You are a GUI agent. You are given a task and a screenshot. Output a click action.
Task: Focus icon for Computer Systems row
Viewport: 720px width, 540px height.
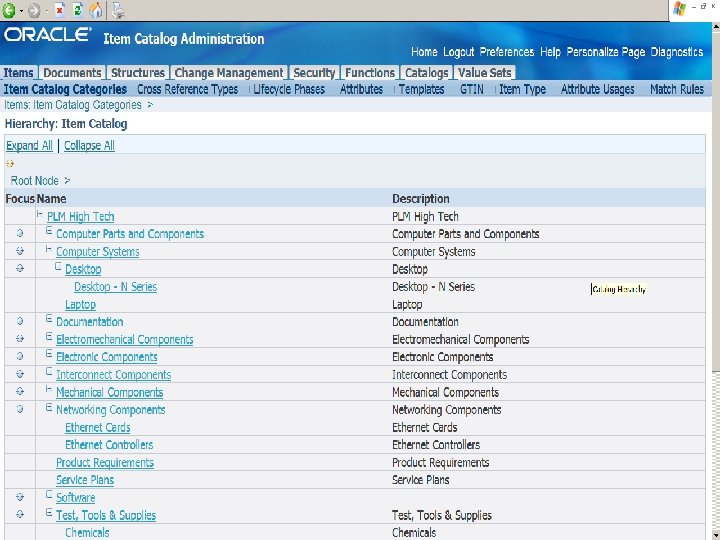20,251
